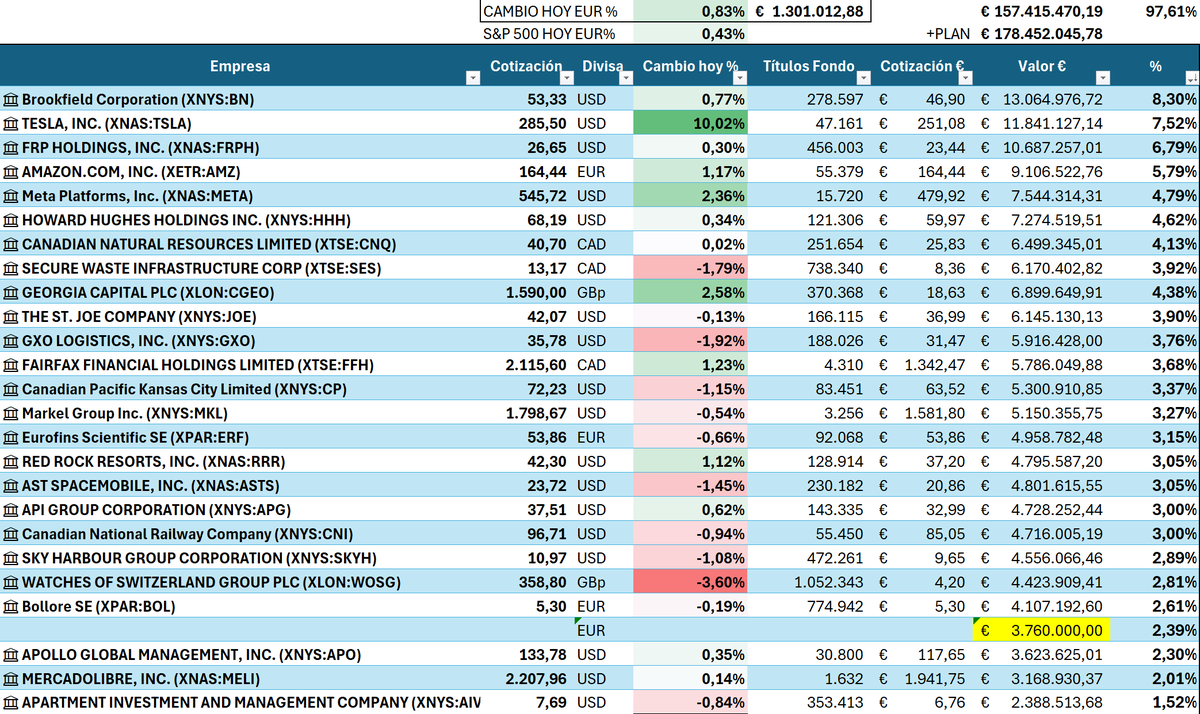Select Georgia Capital 2,58% change cell

pyautogui.click(x=691, y=293)
